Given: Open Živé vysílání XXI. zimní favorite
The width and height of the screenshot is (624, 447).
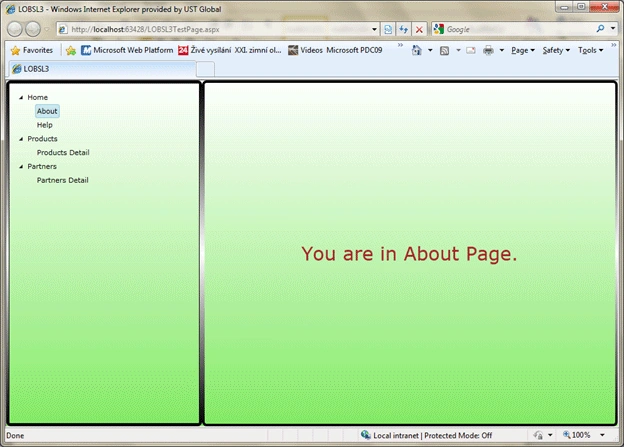Looking at the screenshot, I should pos(230,50).
